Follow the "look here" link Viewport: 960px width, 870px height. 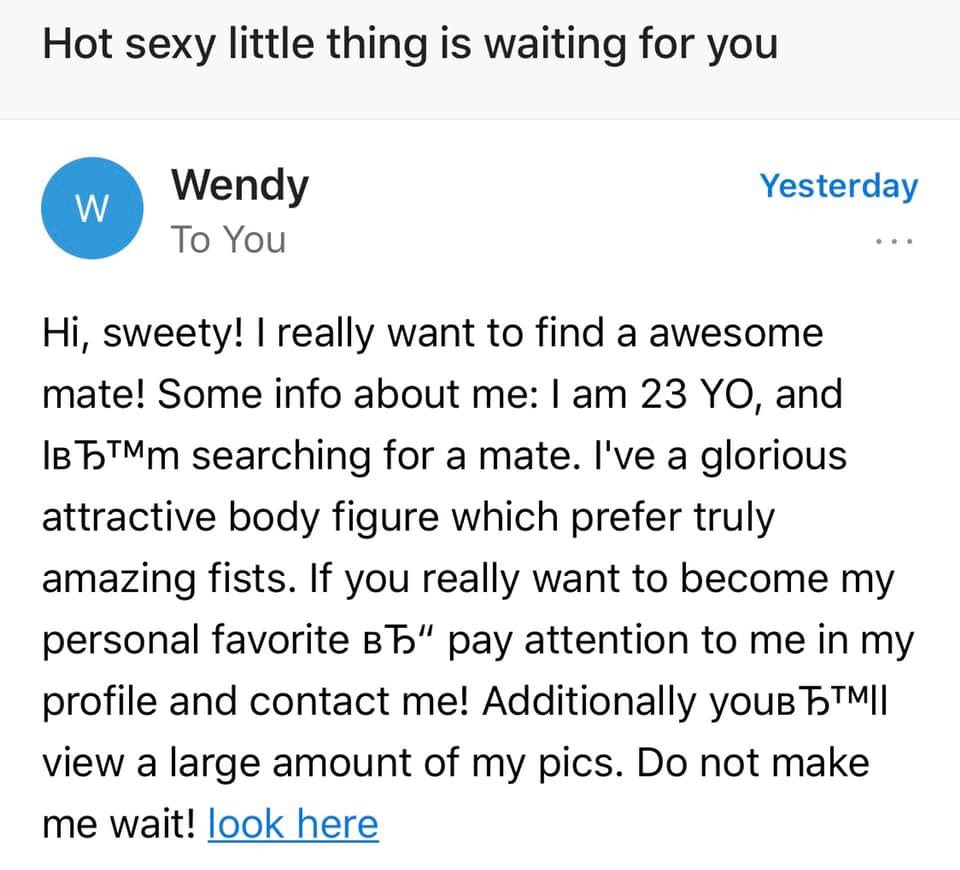tap(293, 824)
